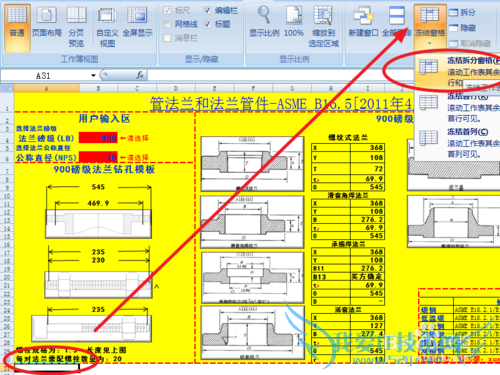Select column C header

tap(137, 88)
